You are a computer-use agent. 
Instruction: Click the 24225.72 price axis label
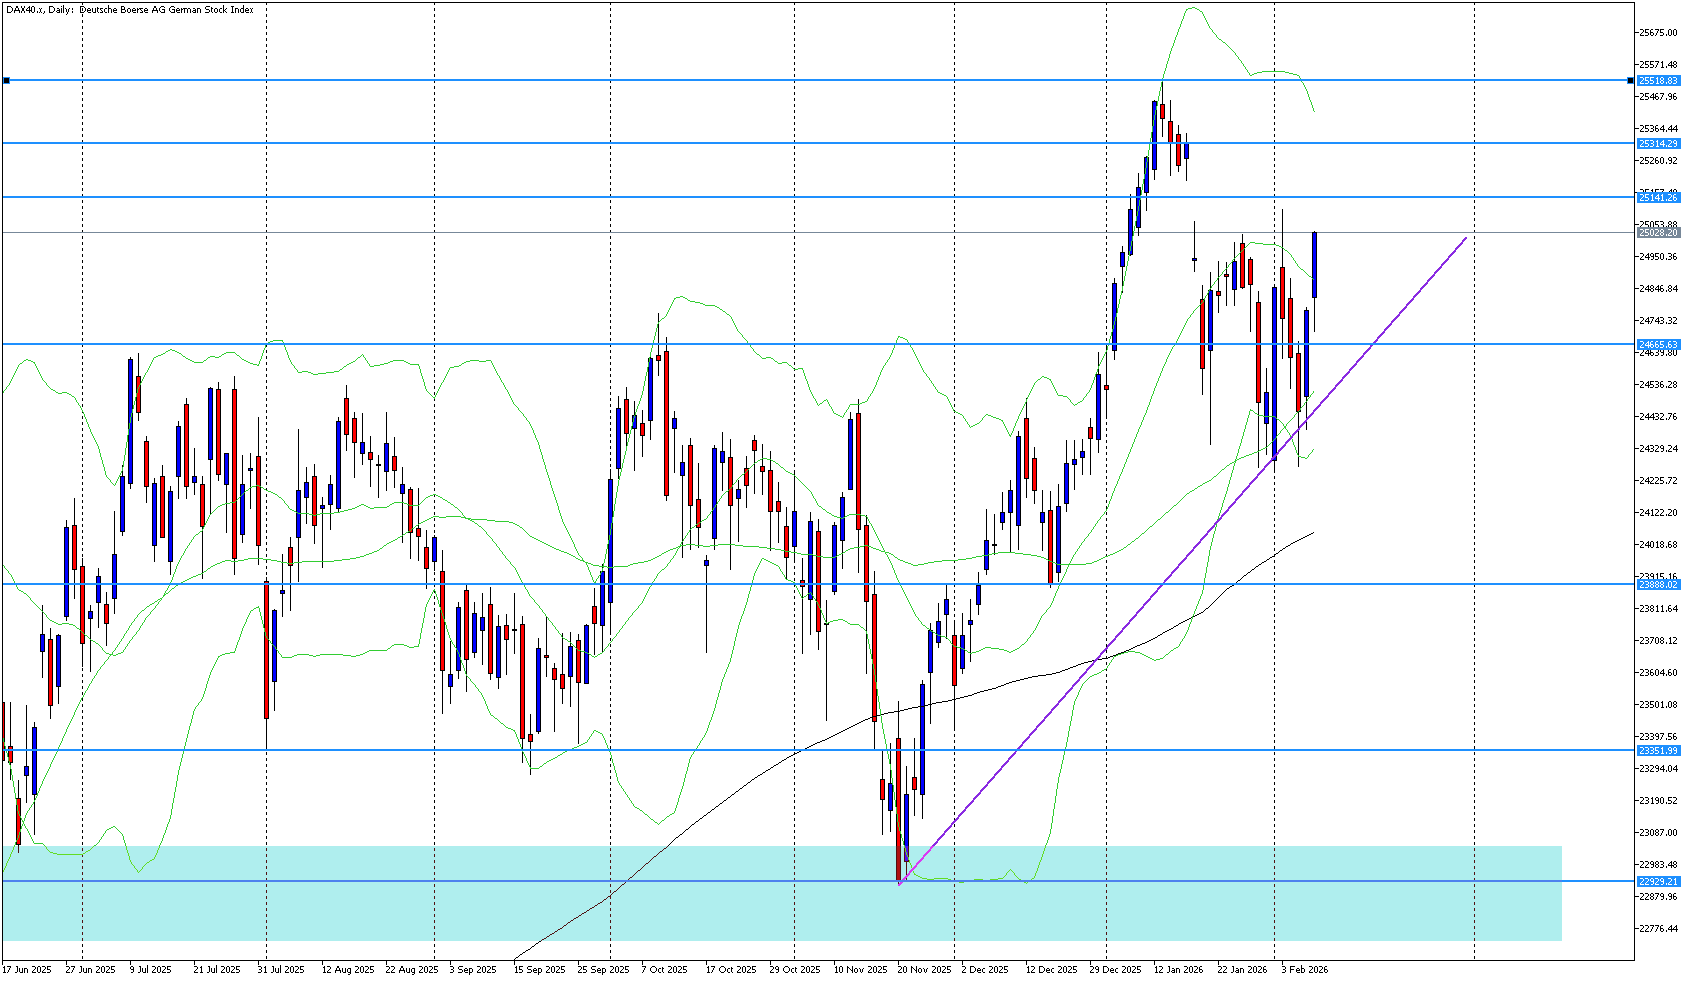pyautogui.click(x=1659, y=481)
